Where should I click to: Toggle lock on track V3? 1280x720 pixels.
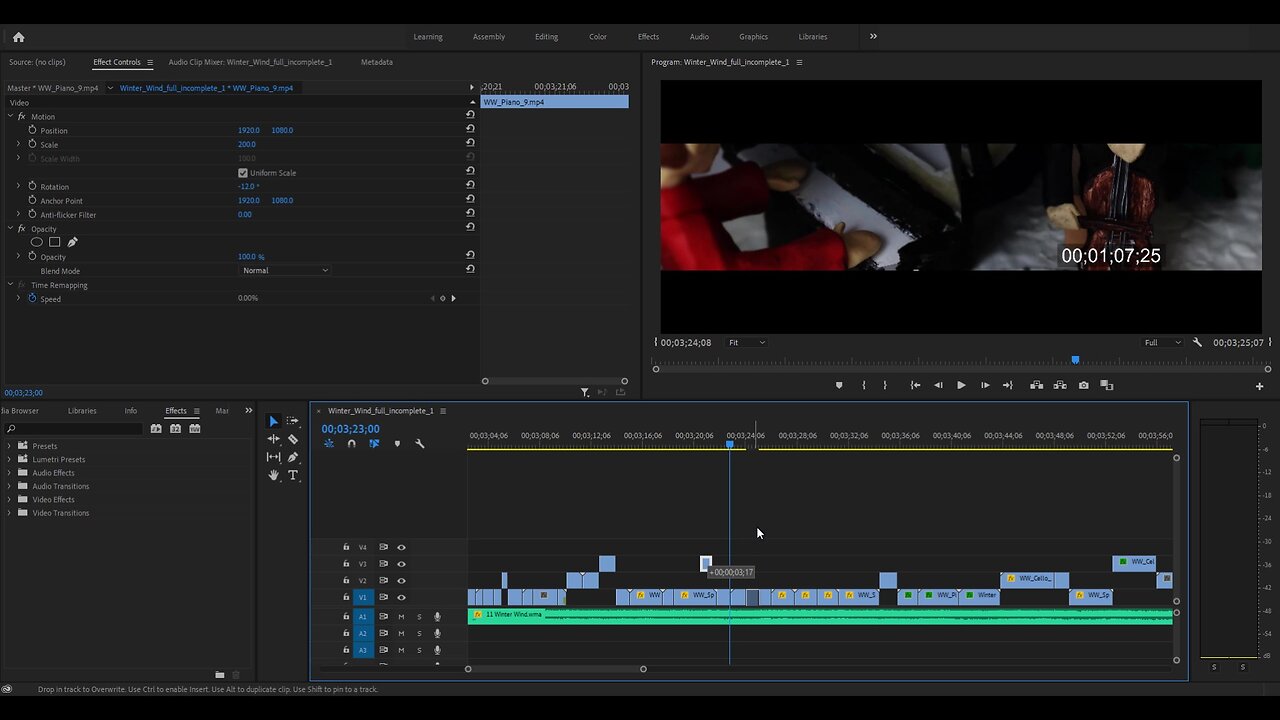[346, 564]
